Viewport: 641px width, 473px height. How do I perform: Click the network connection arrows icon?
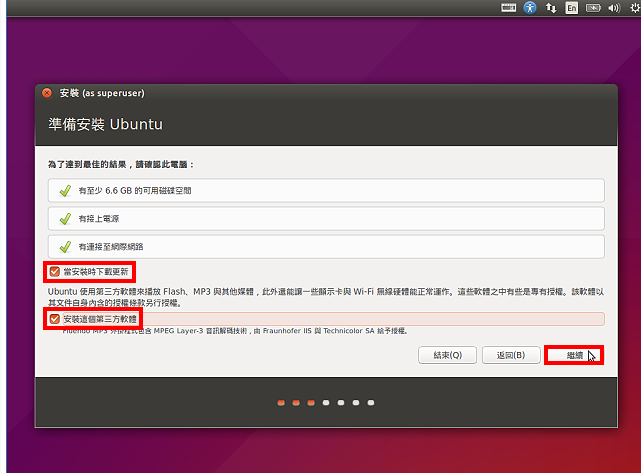click(551, 8)
